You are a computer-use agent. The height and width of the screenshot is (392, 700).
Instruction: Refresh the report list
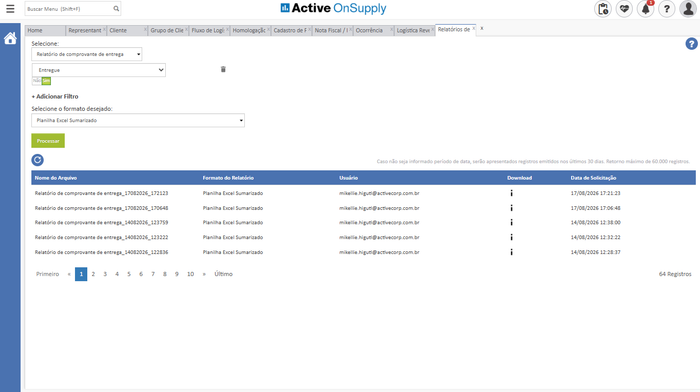[38, 160]
